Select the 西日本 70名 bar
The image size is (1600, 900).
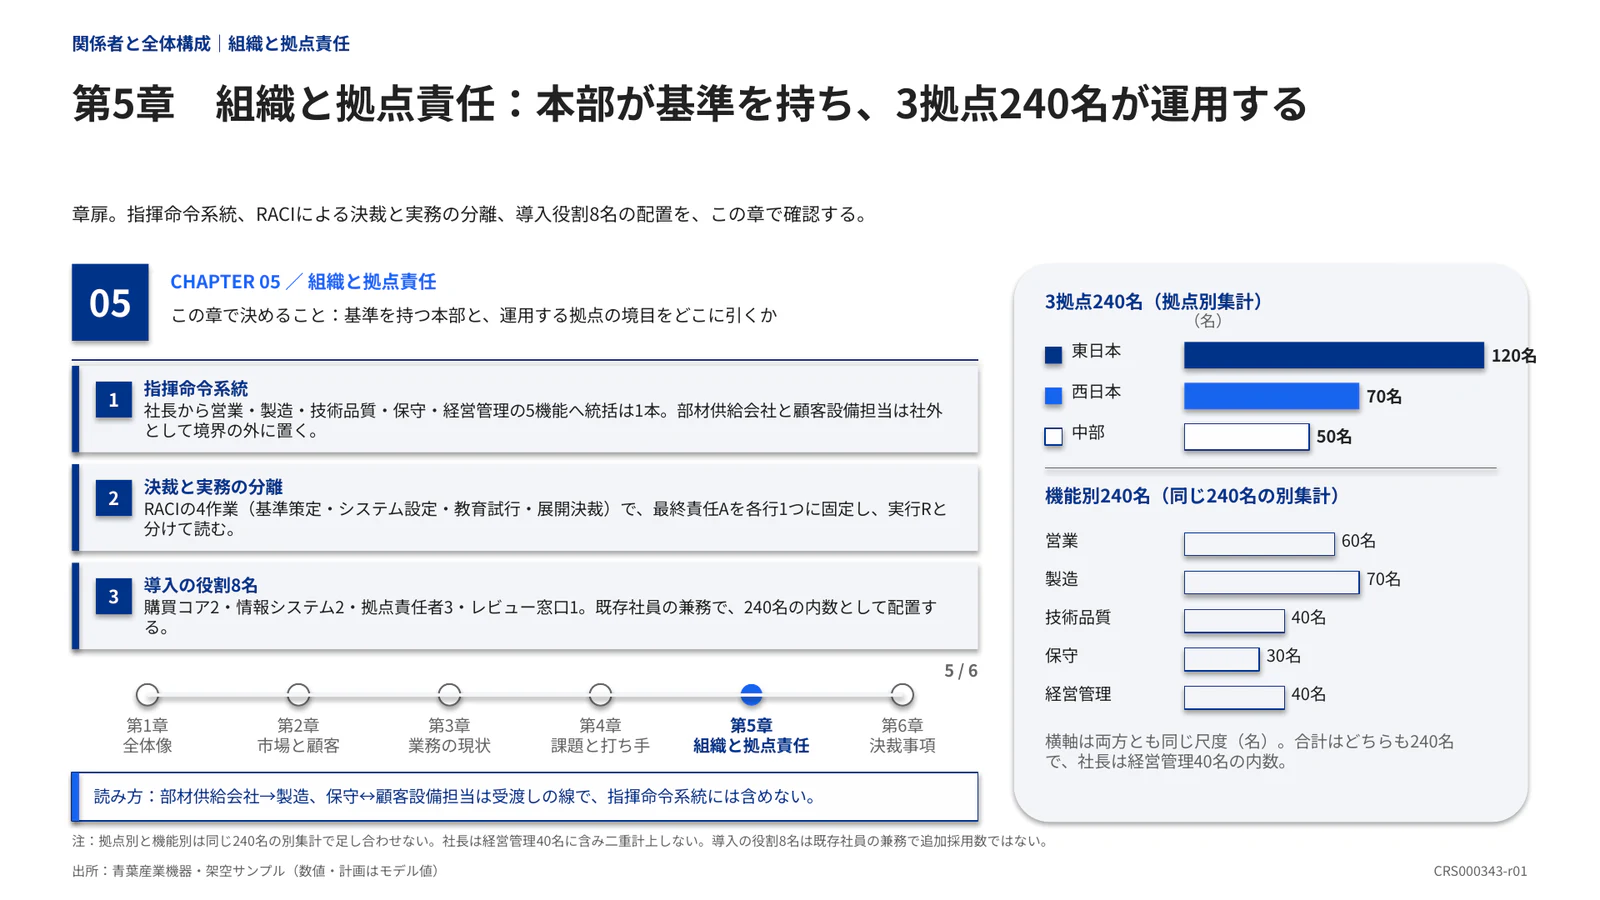[1271, 396]
